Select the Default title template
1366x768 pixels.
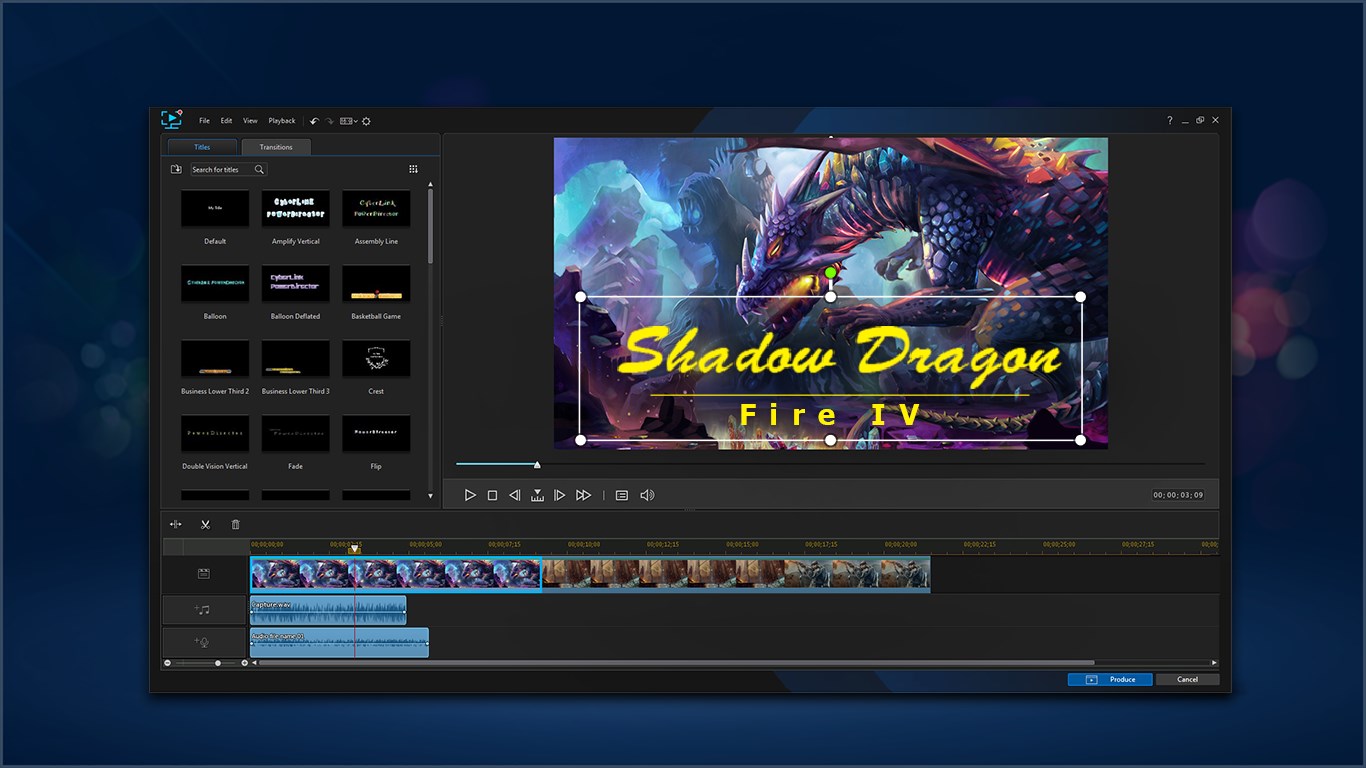[x=215, y=208]
